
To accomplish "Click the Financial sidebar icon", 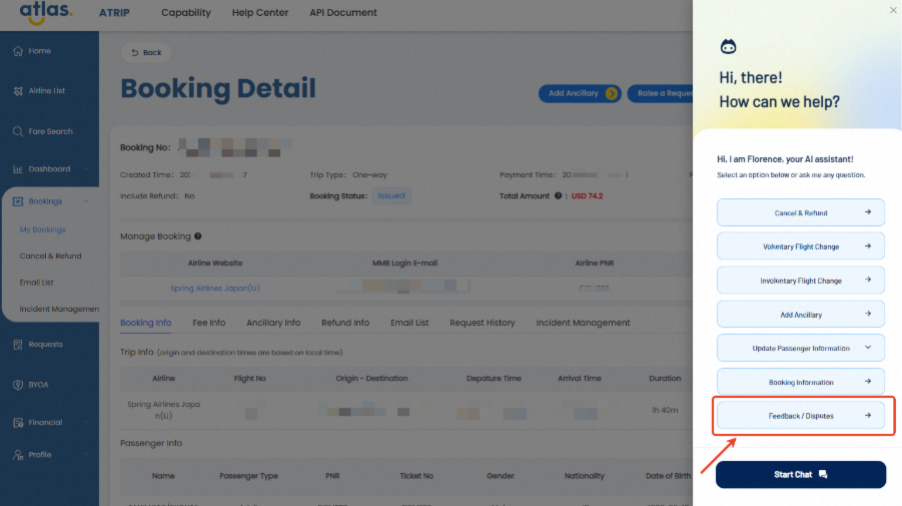I will (x=18, y=423).
